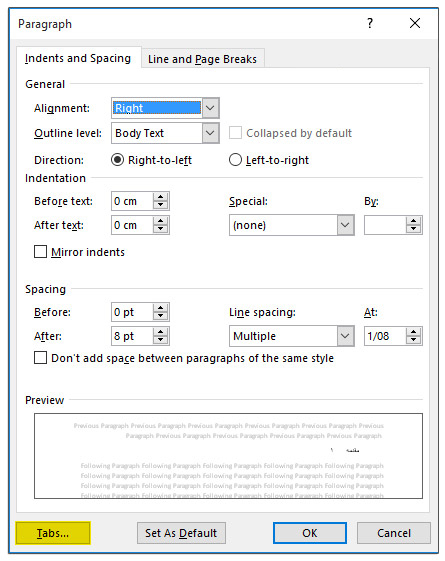Image resolution: width=445 pixels, height=561 pixels.
Task: Decrease spacing After value with down arrow
Action: [x=161, y=340]
